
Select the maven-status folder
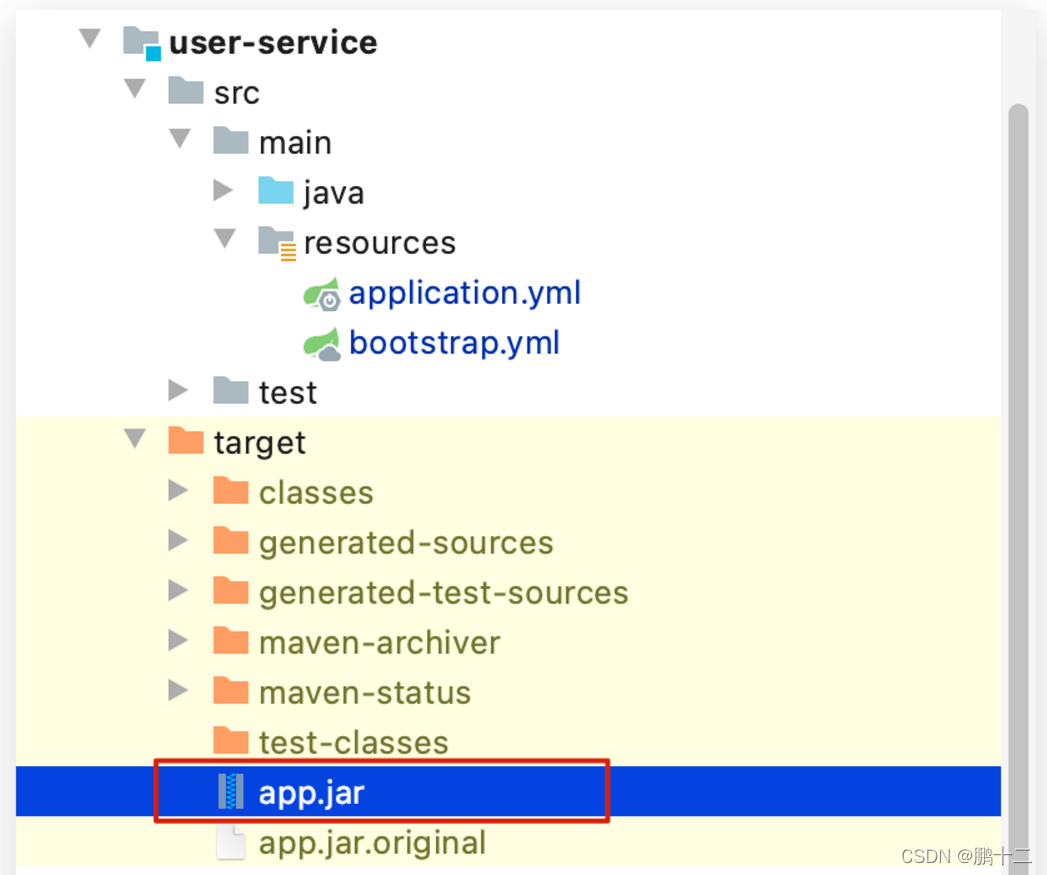[x=364, y=691]
